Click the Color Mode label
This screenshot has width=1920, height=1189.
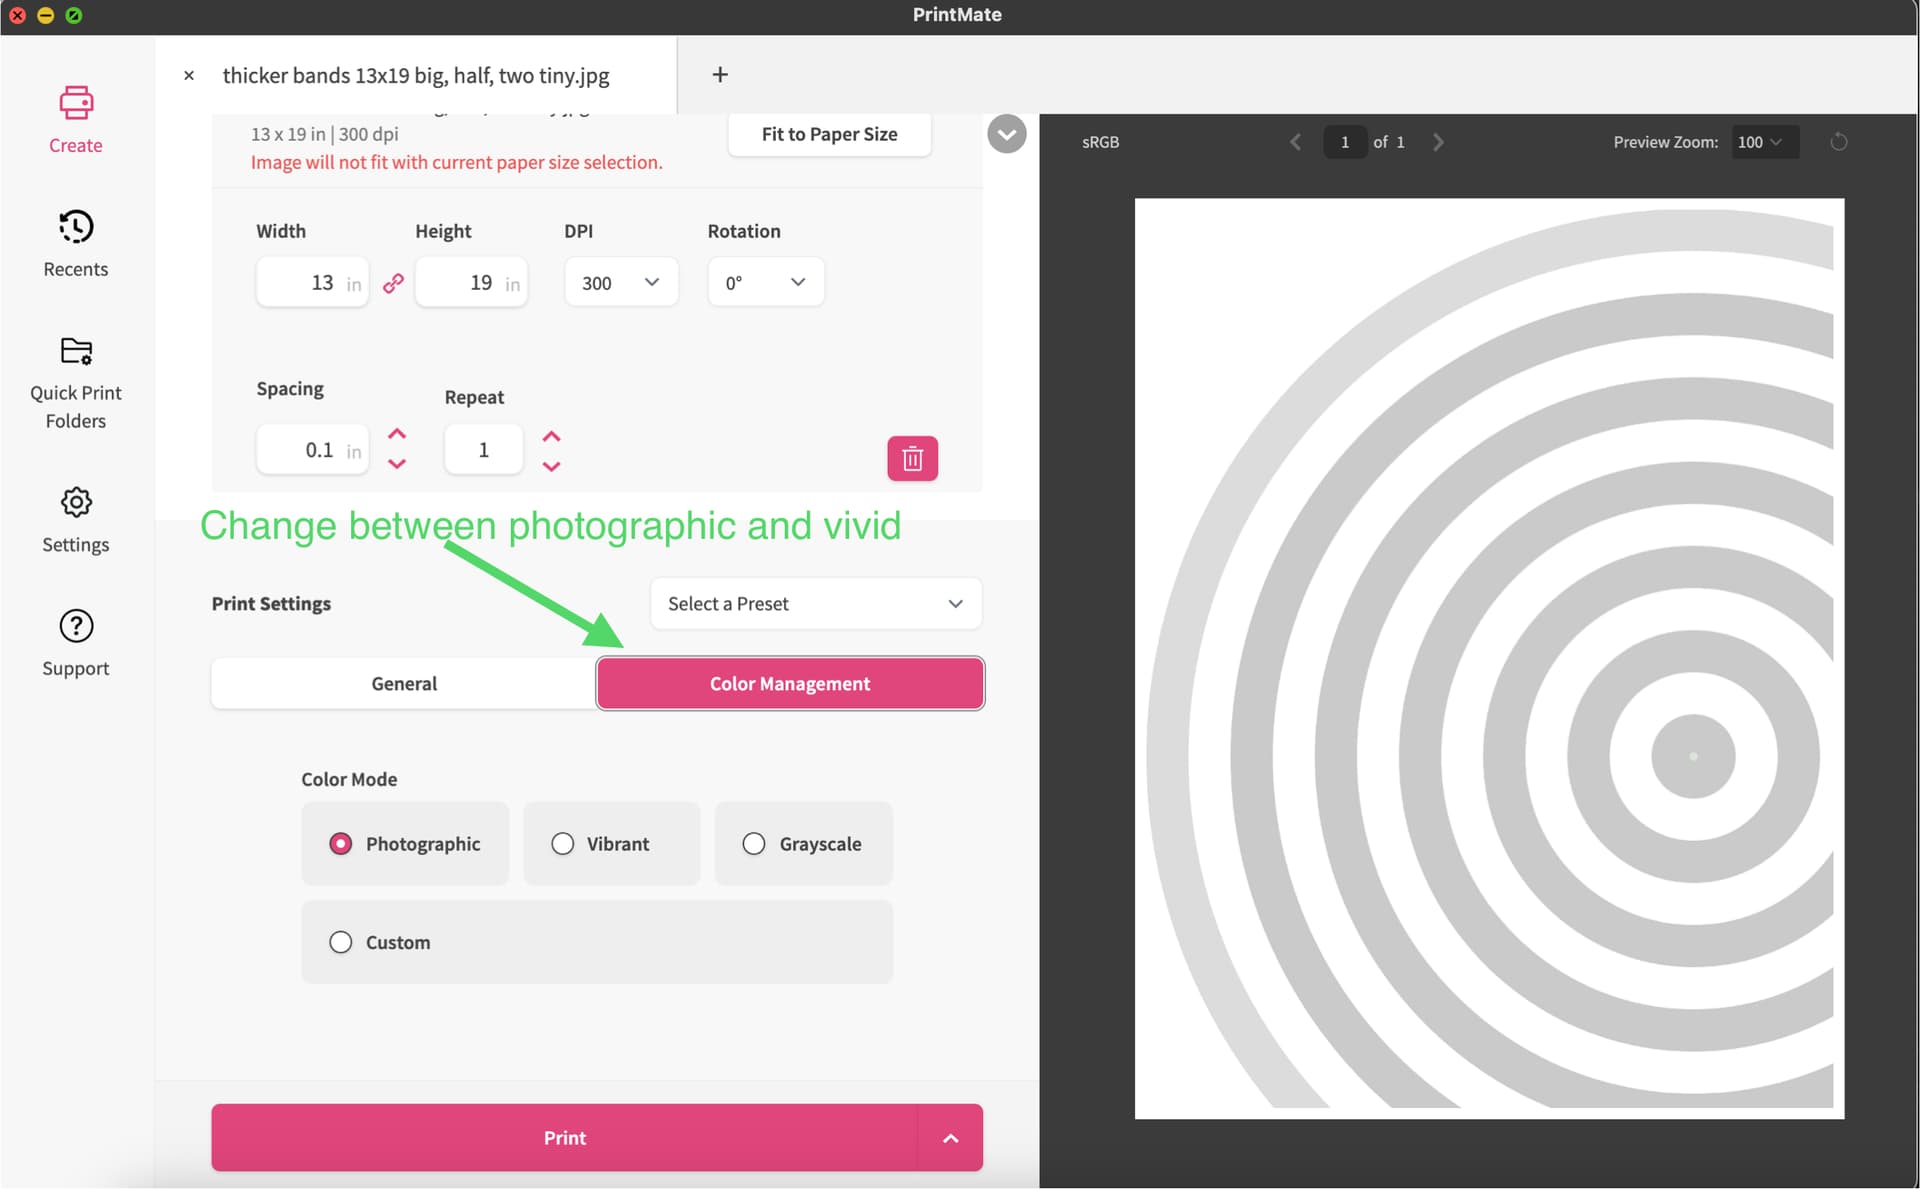point(349,779)
